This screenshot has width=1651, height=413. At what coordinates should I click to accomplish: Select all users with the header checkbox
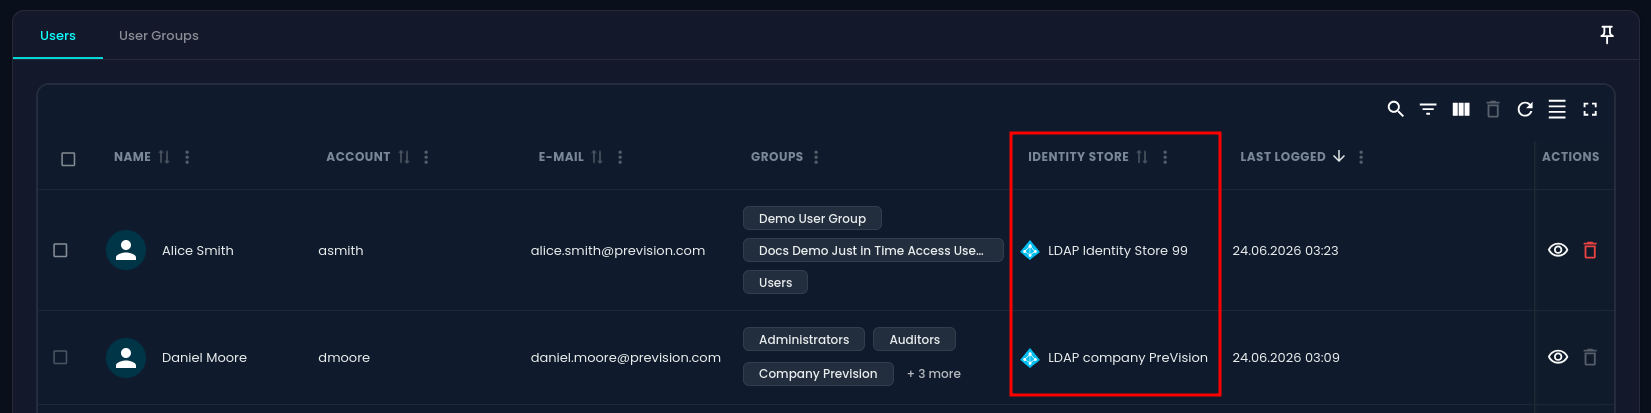coord(68,159)
